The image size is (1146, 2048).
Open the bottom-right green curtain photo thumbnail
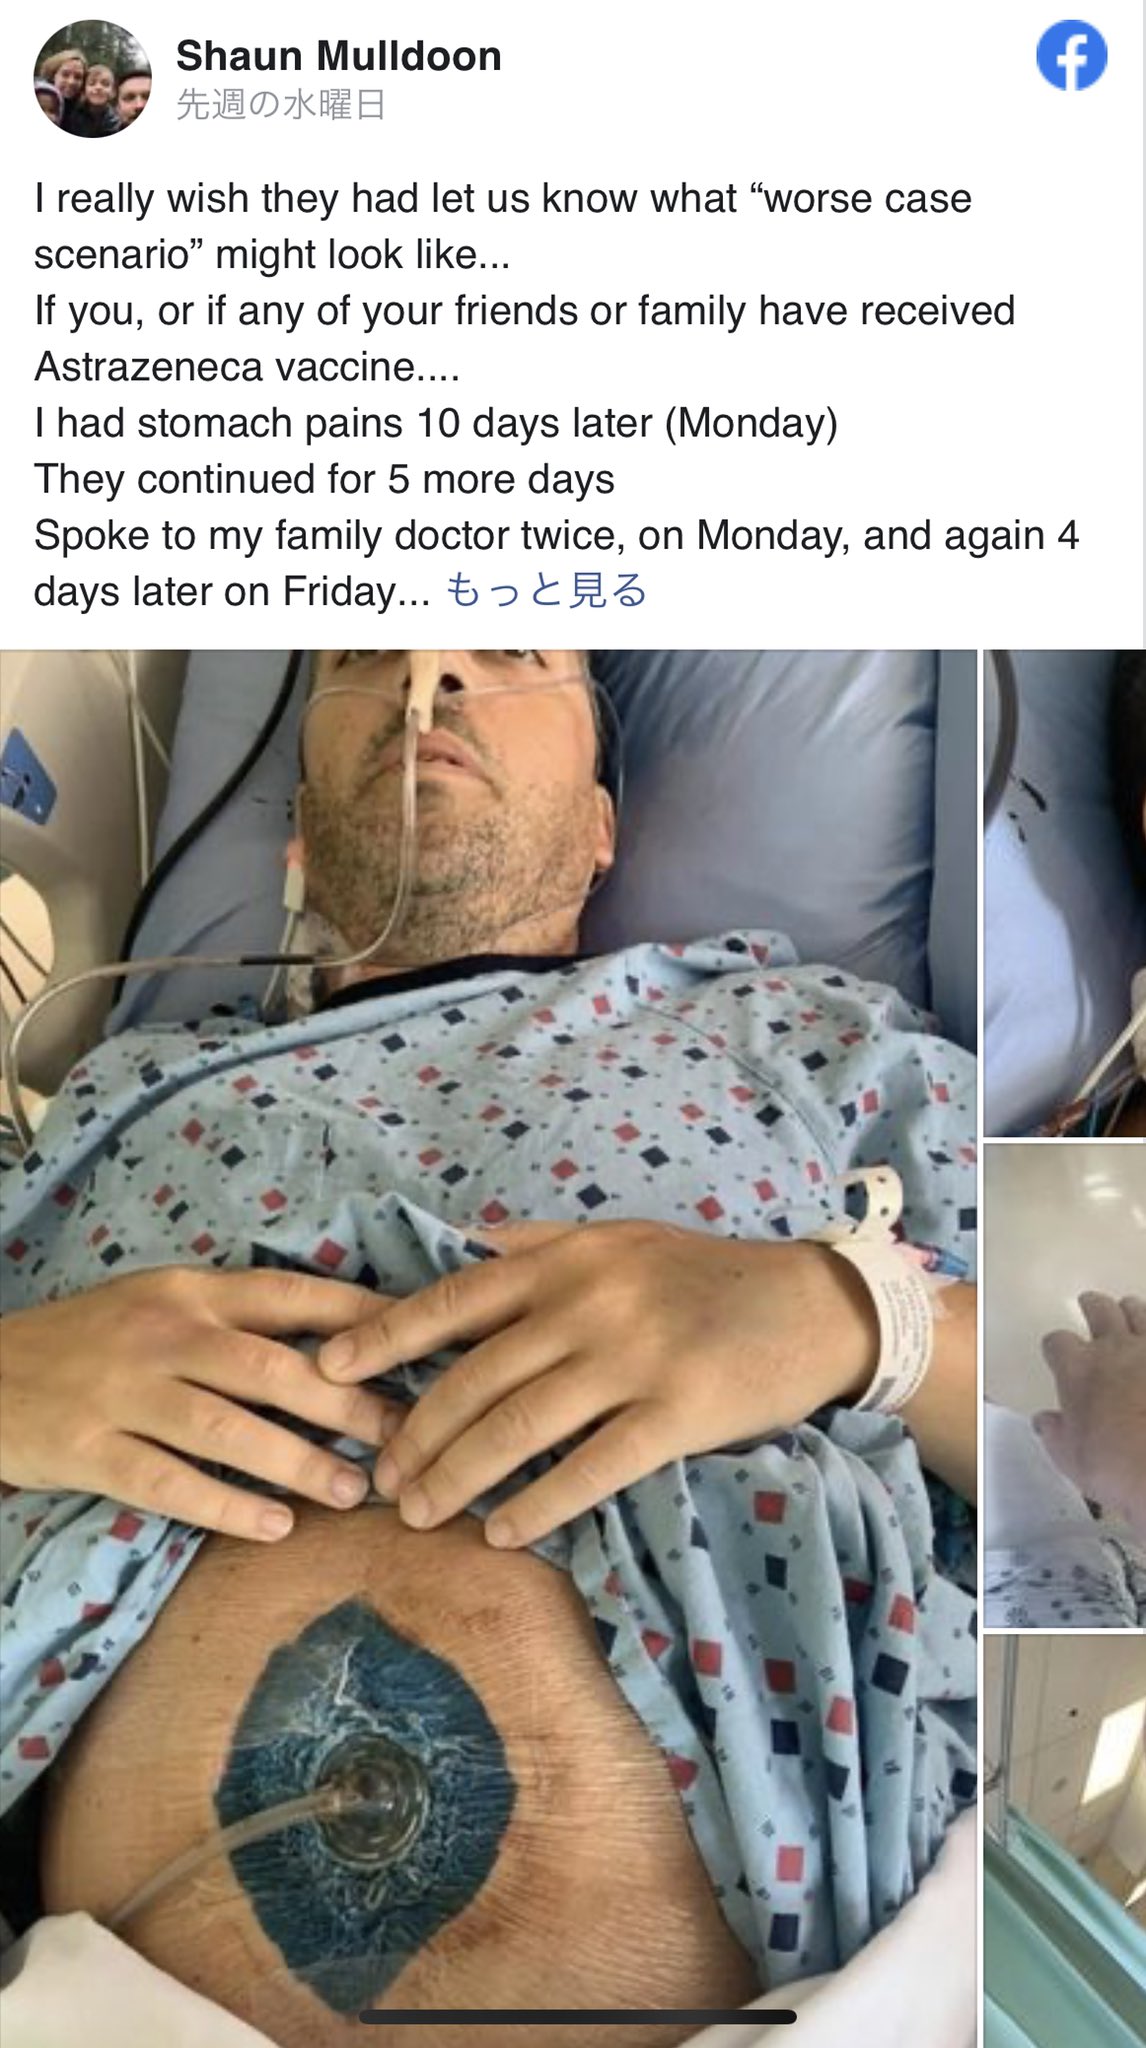pos(1065,1840)
